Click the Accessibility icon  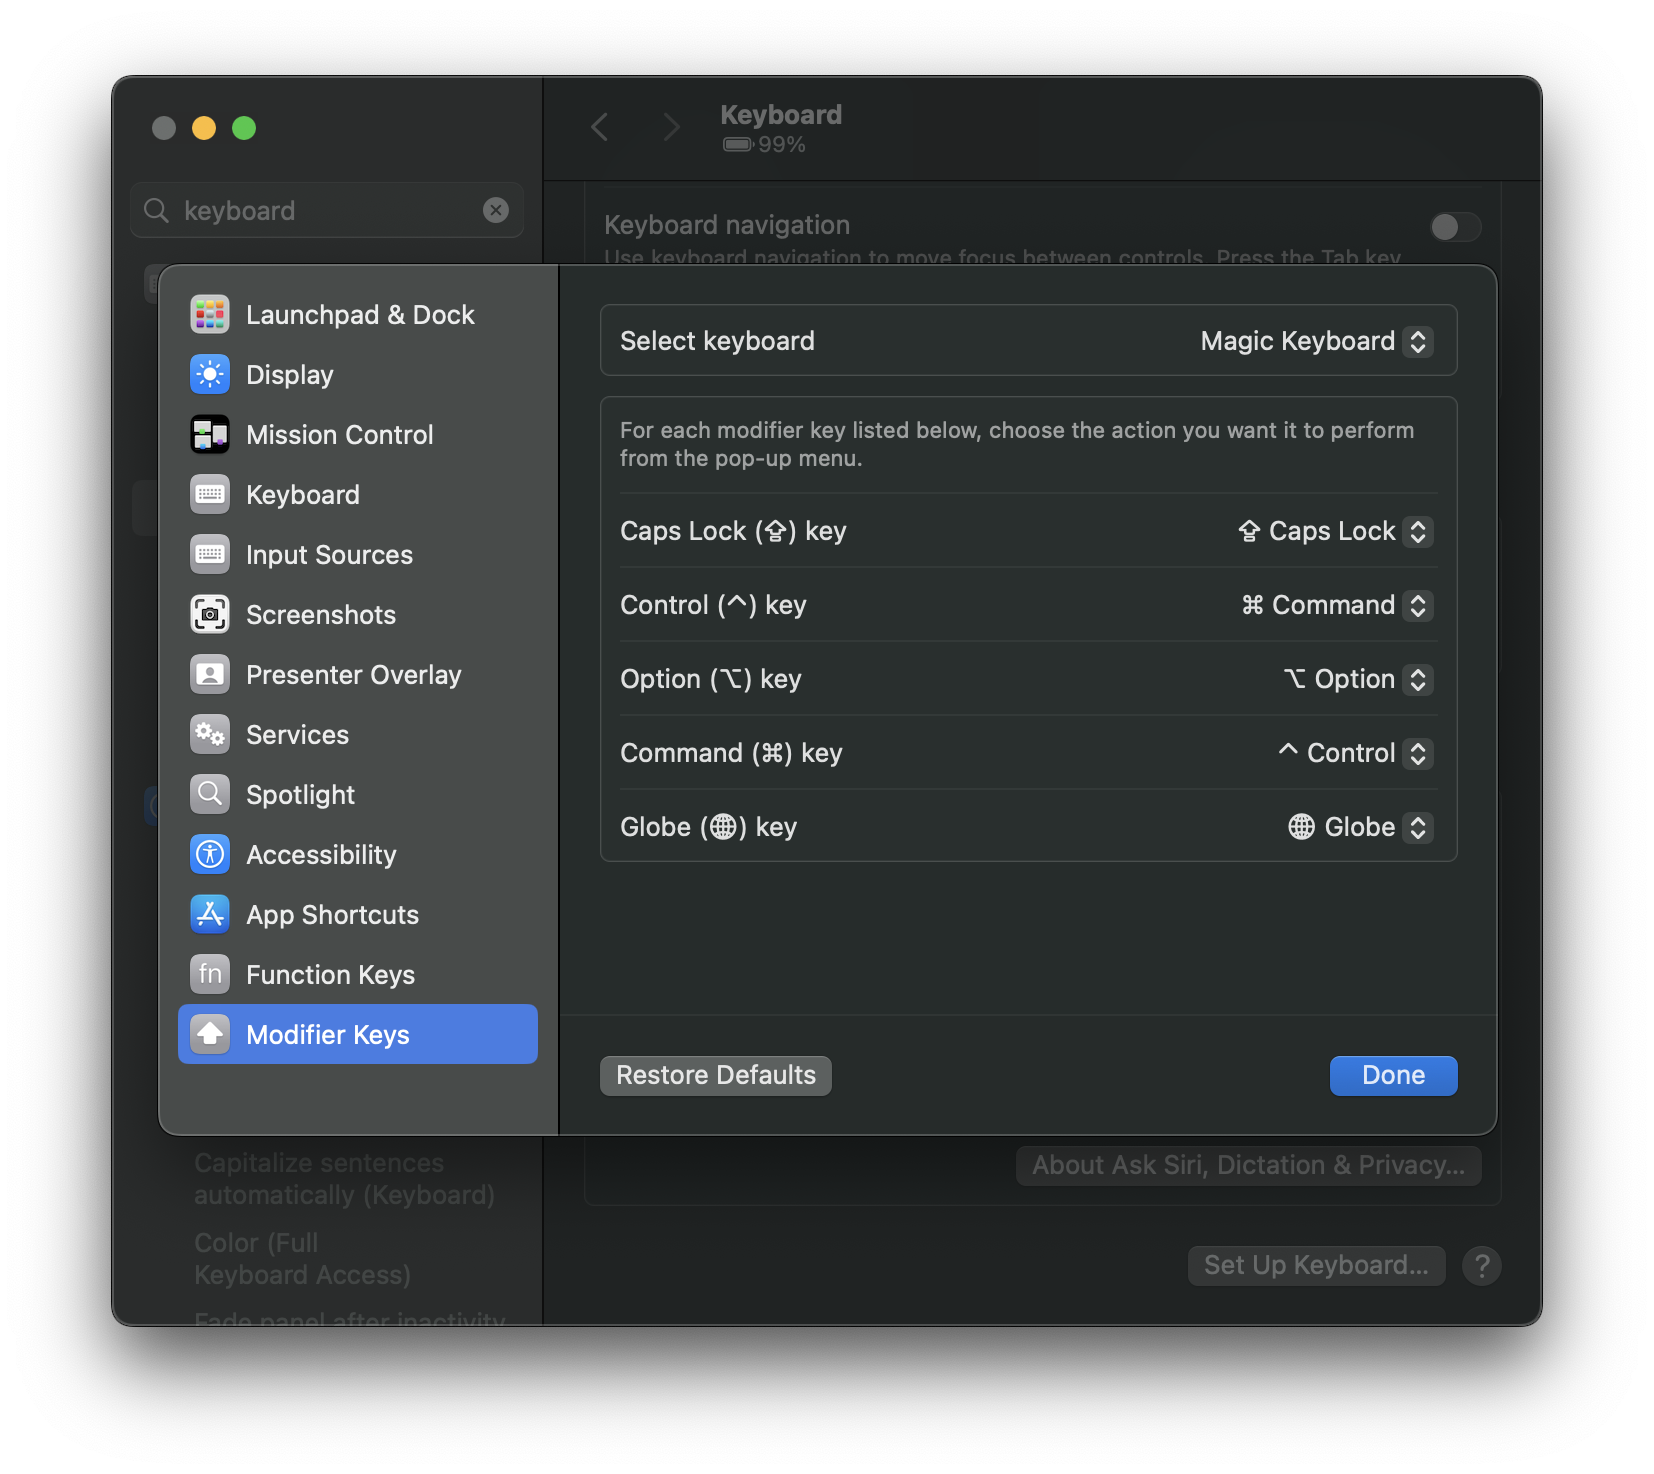click(210, 855)
